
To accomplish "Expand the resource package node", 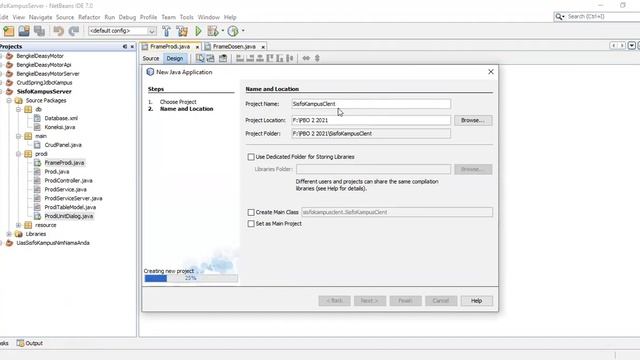I will pos(18,225).
